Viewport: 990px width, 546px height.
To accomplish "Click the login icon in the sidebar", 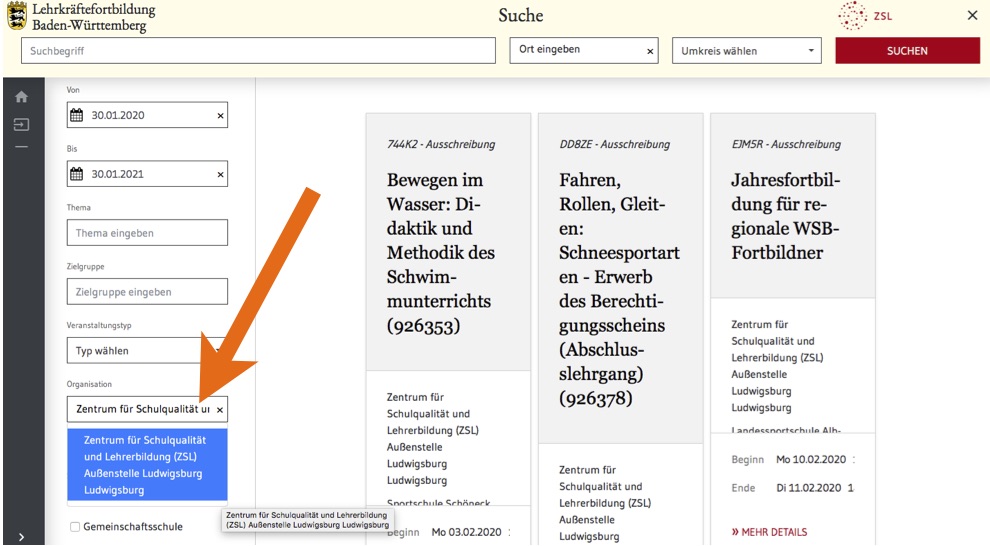I will [x=21, y=125].
